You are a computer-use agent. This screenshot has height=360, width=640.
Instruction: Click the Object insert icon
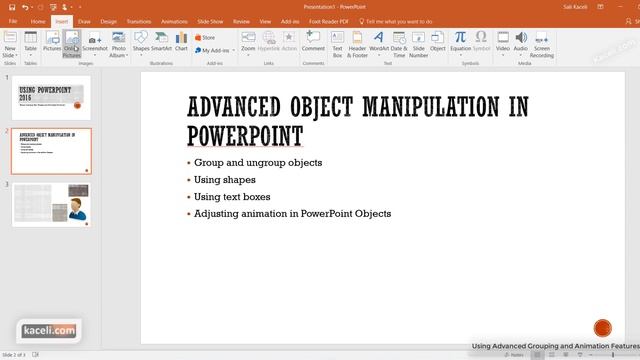click(x=438, y=41)
